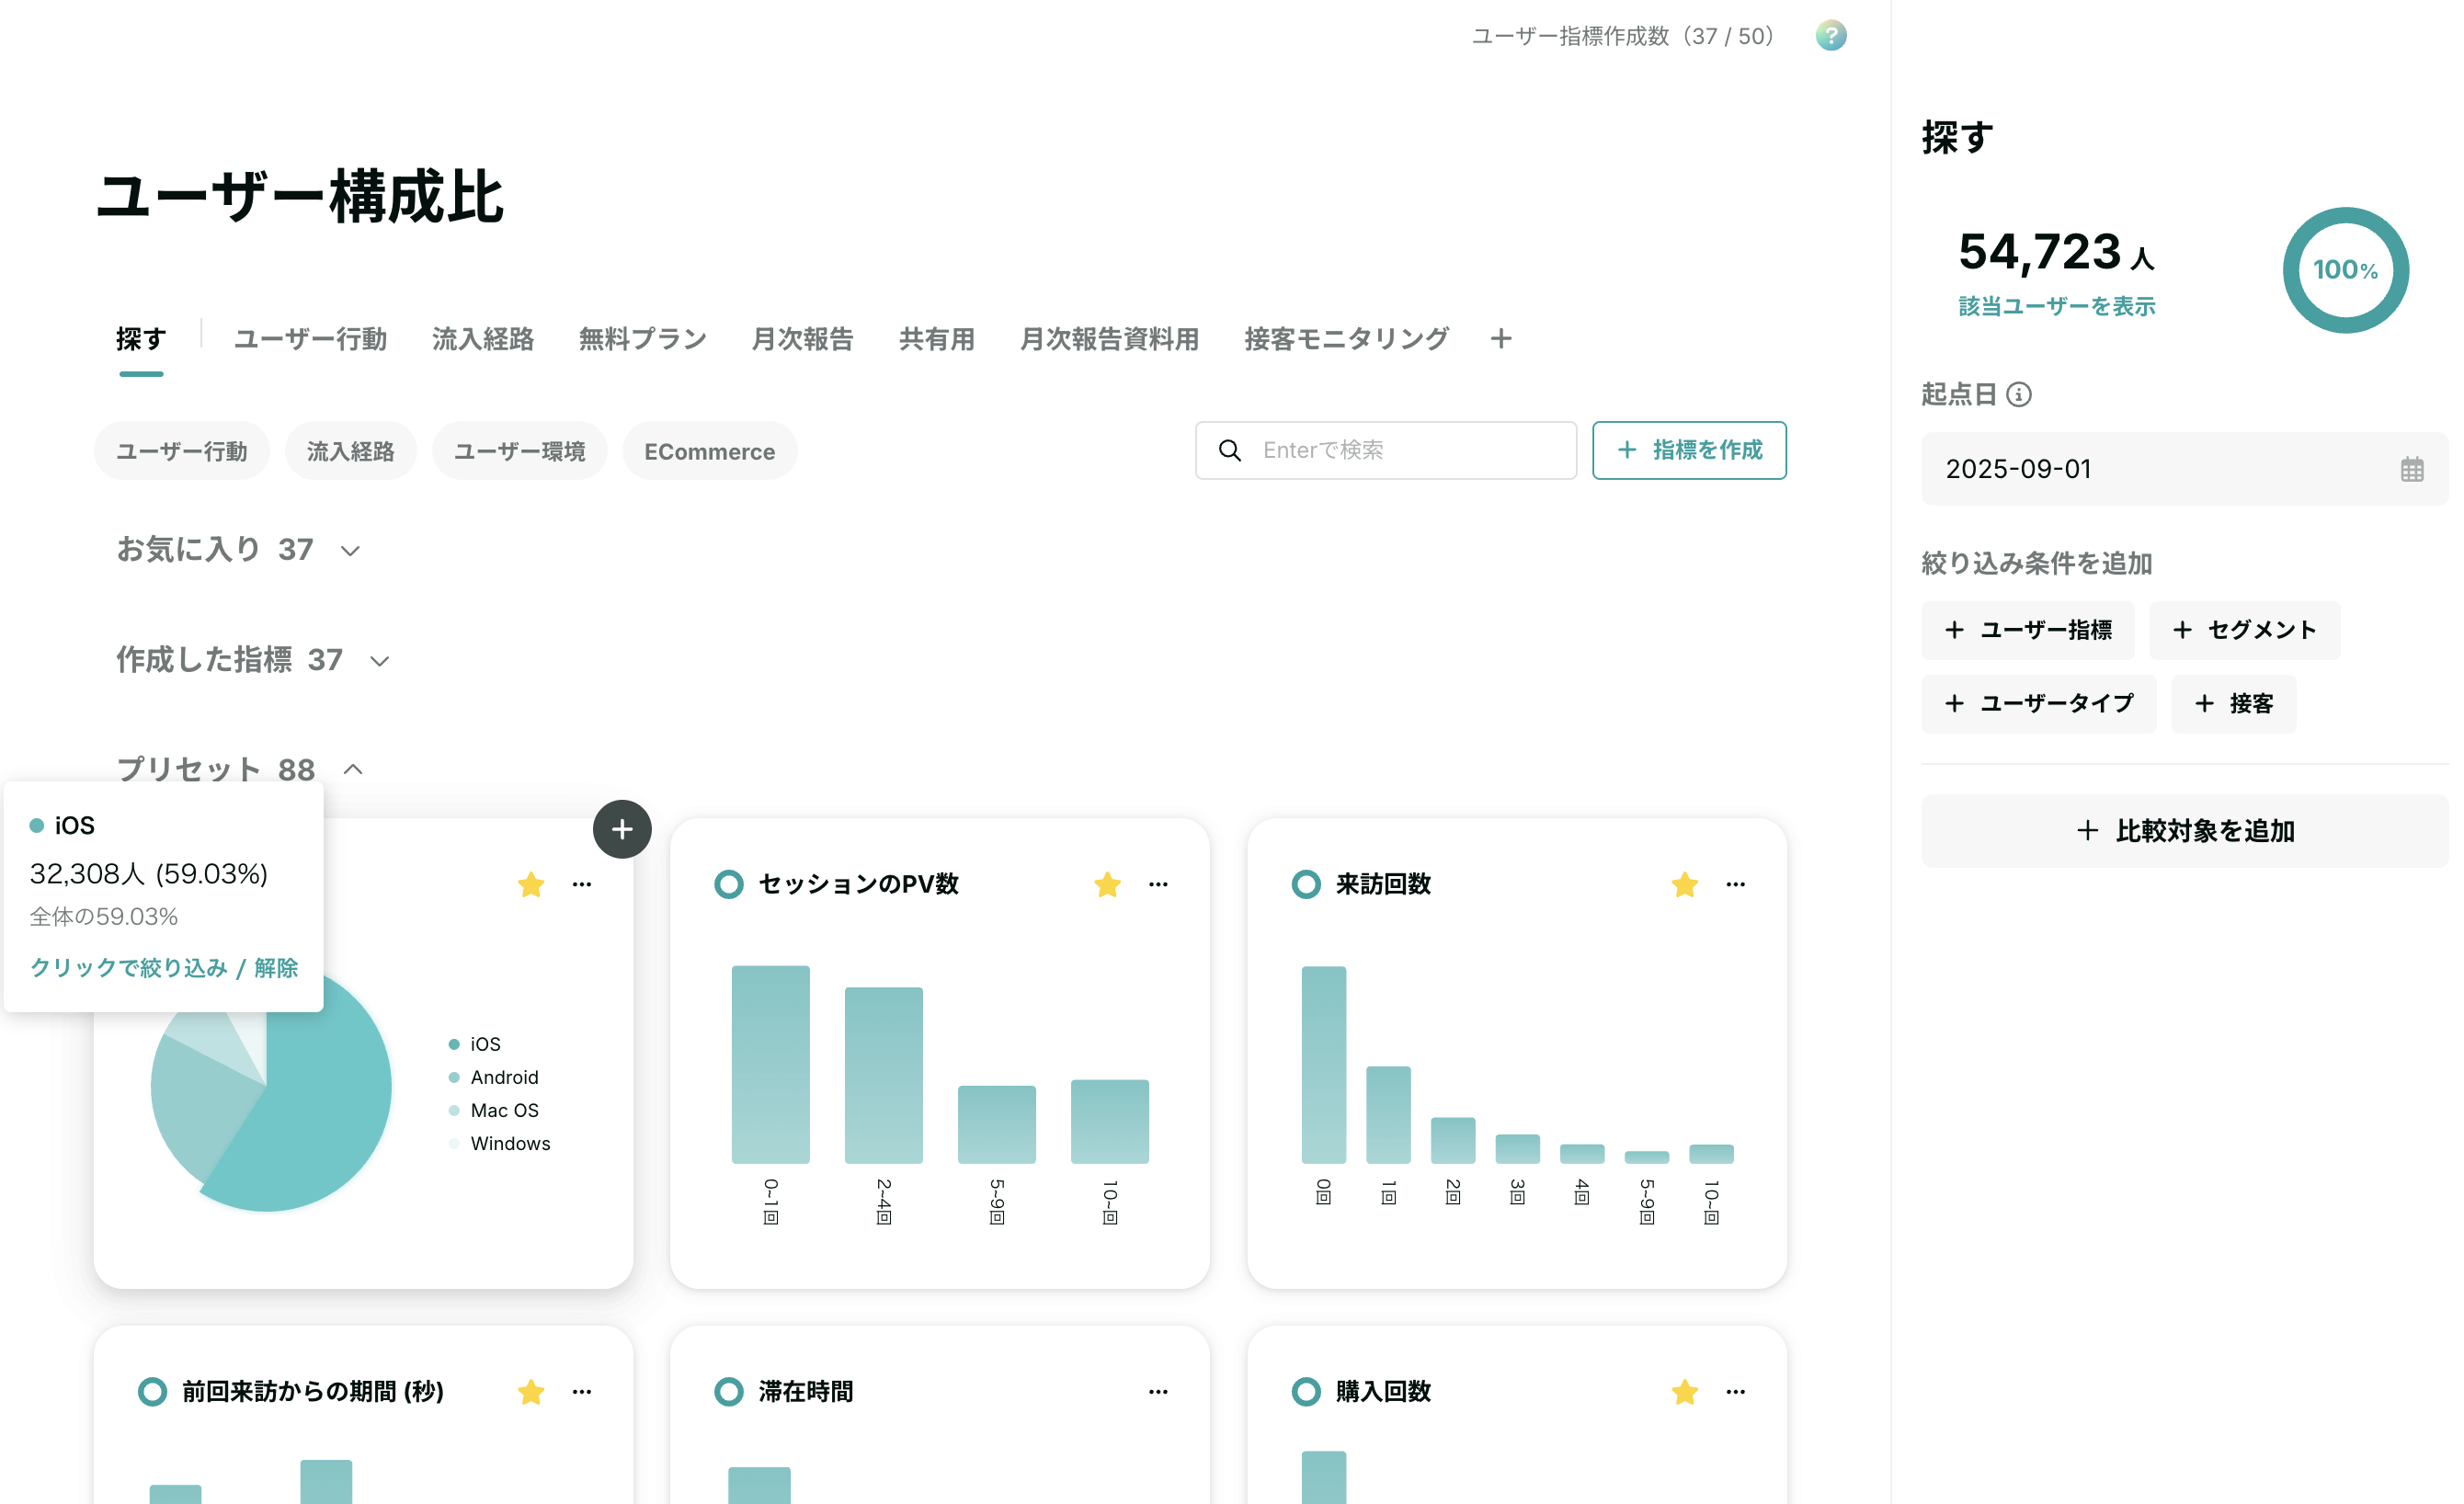This screenshot has width=2464, height=1504.
Task: Add ユーザー指標 filter condition
Action: (2027, 630)
